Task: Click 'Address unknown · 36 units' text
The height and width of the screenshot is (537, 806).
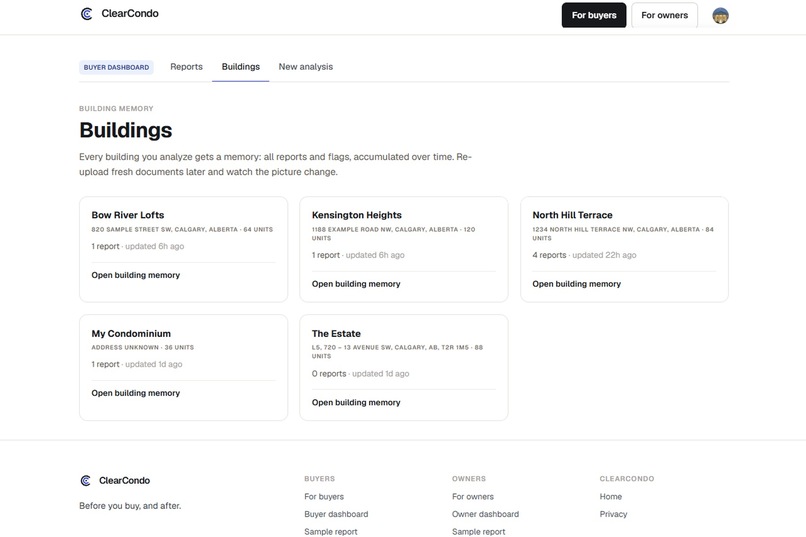Action: (x=142, y=347)
